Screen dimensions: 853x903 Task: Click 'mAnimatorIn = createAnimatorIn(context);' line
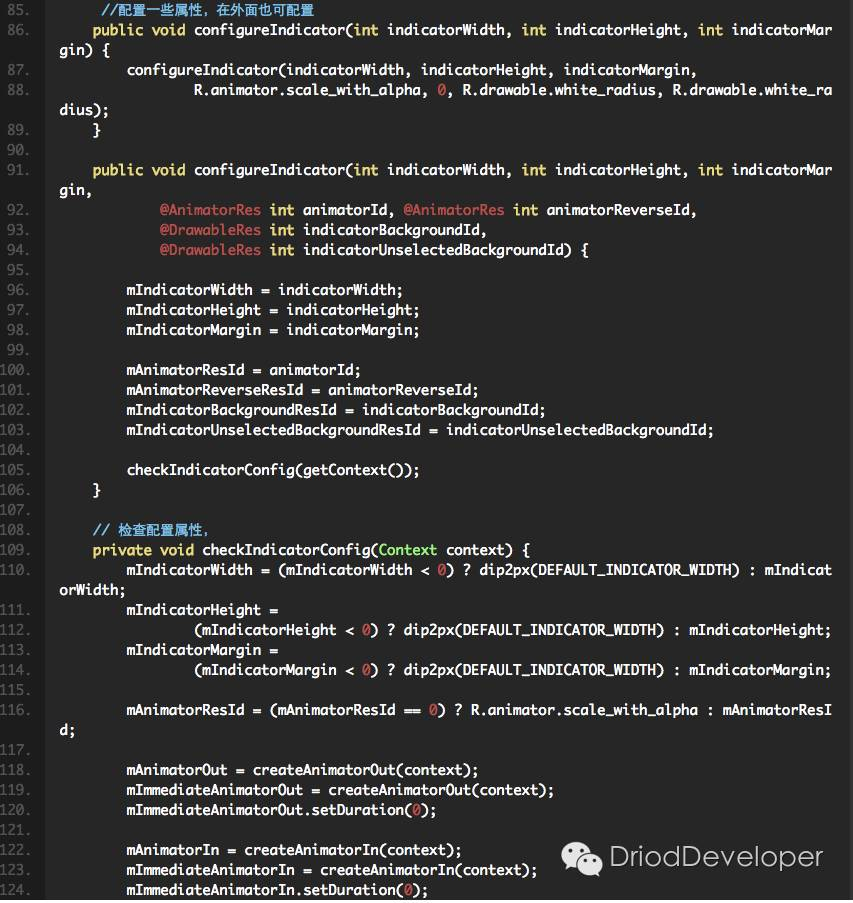point(294,850)
